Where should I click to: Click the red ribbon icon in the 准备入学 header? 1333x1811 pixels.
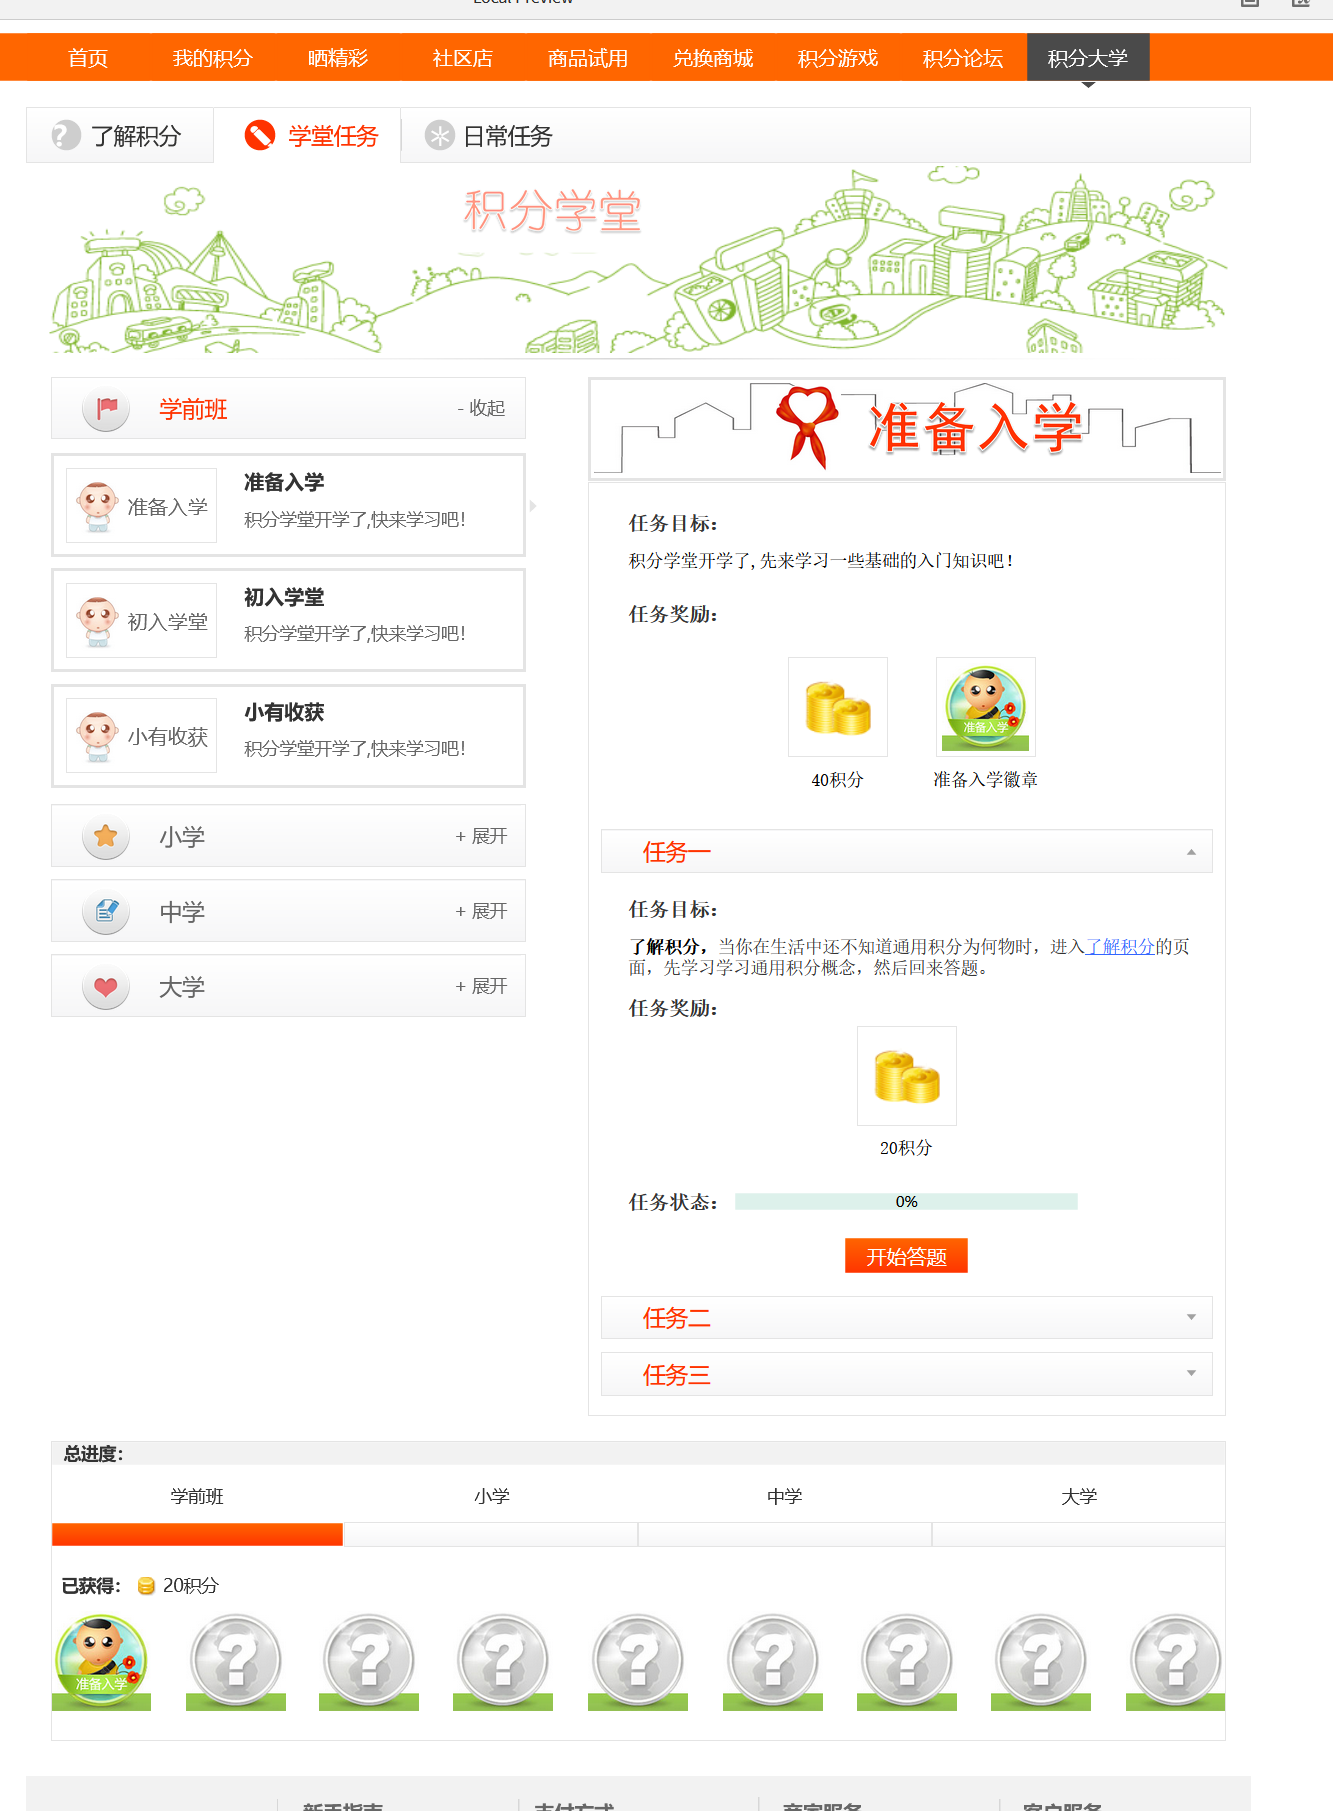click(x=807, y=426)
